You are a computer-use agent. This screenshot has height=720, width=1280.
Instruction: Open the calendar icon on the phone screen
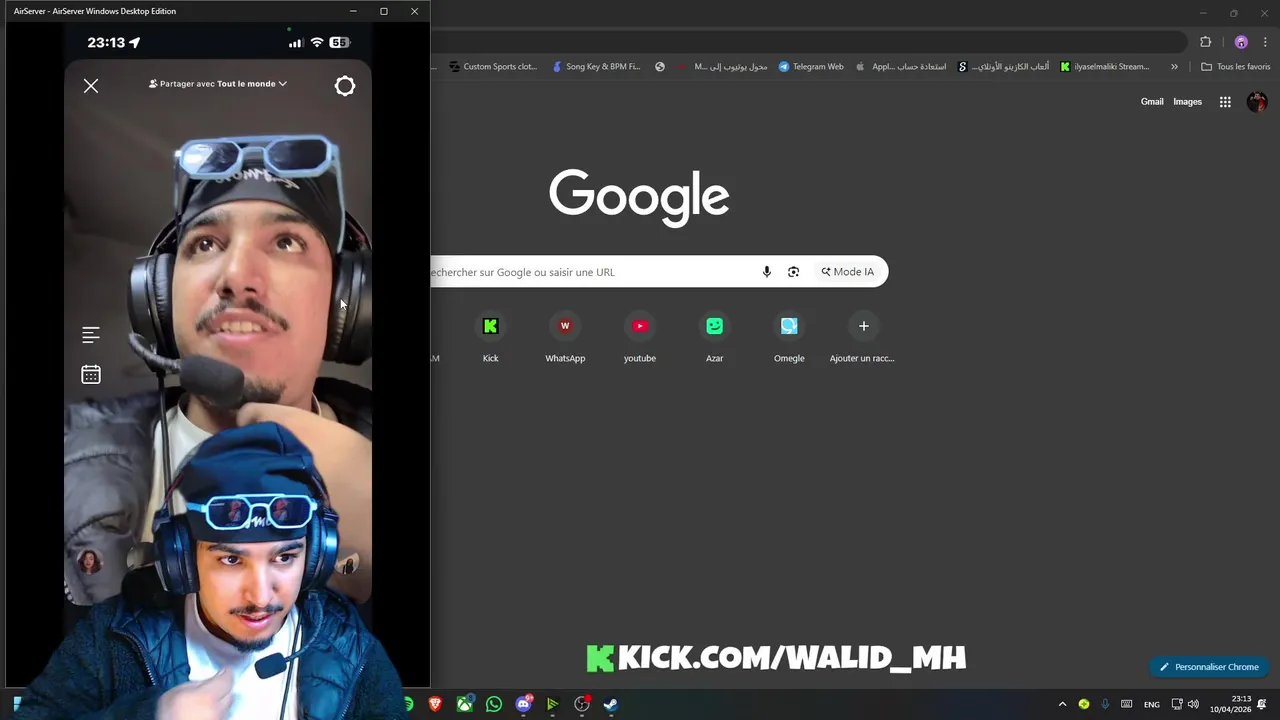[x=91, y=375]
